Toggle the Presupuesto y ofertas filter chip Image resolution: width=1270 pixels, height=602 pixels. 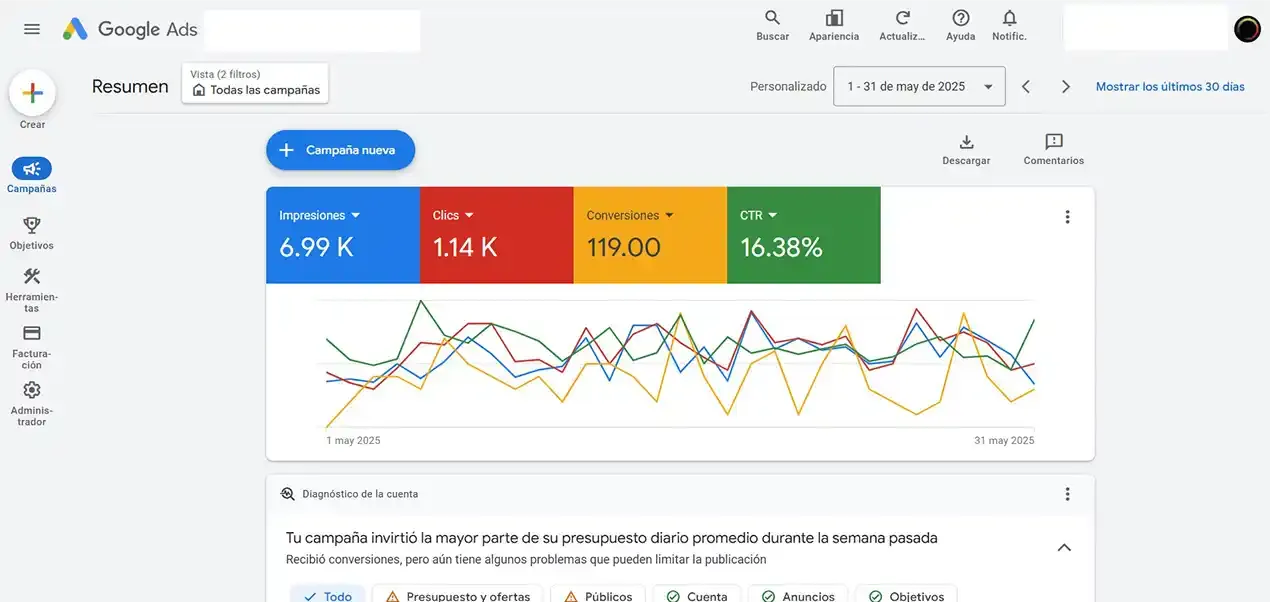[x=457, y=594]
